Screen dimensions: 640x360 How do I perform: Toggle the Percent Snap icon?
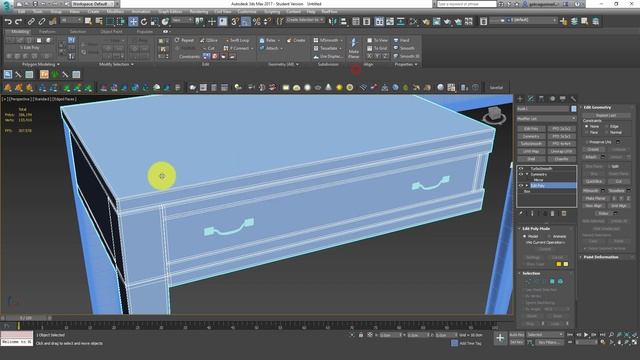click(x=257, y=21)
